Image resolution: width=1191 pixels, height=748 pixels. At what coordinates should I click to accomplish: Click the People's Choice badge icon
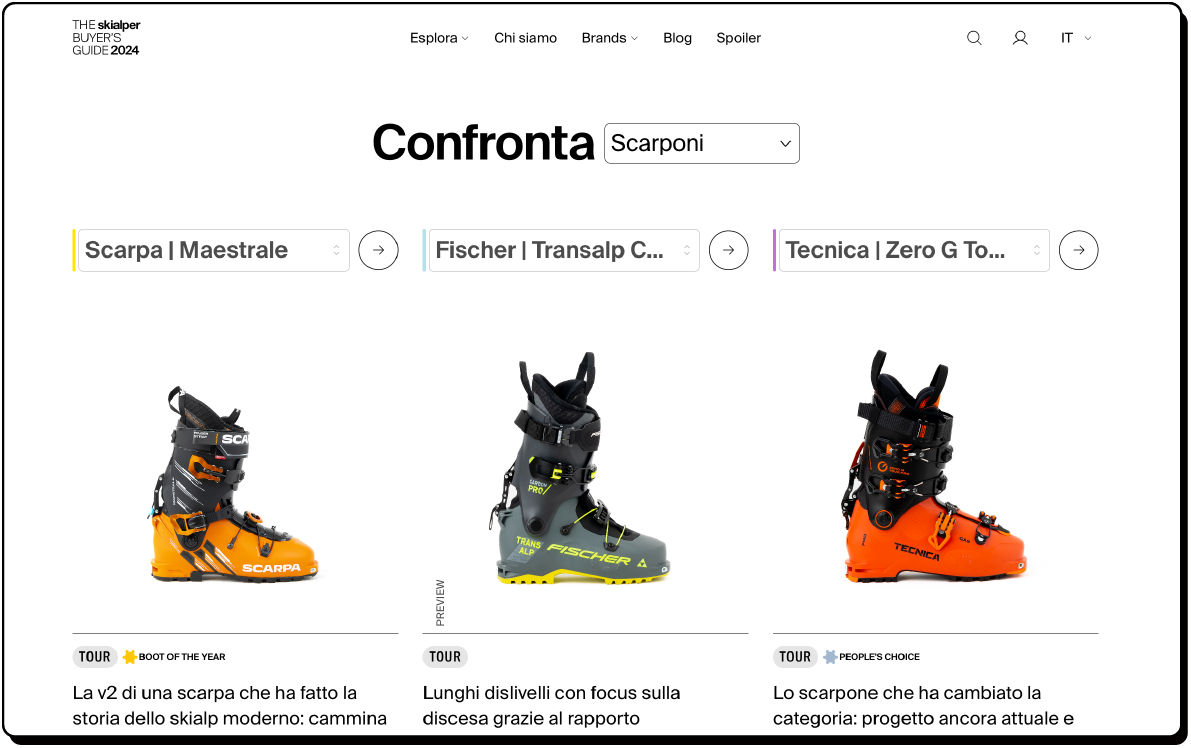[x=830, y=657]
